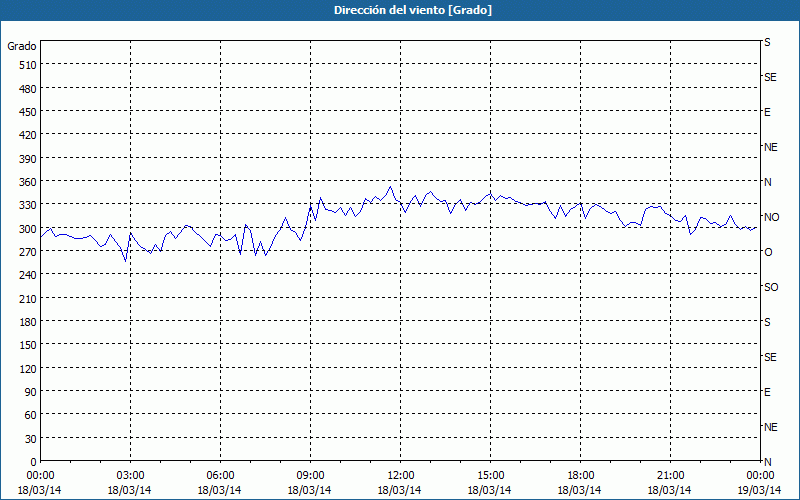Click the 360 y-axis value
This screenshot has width=800, height=500.
pos(29,182)
